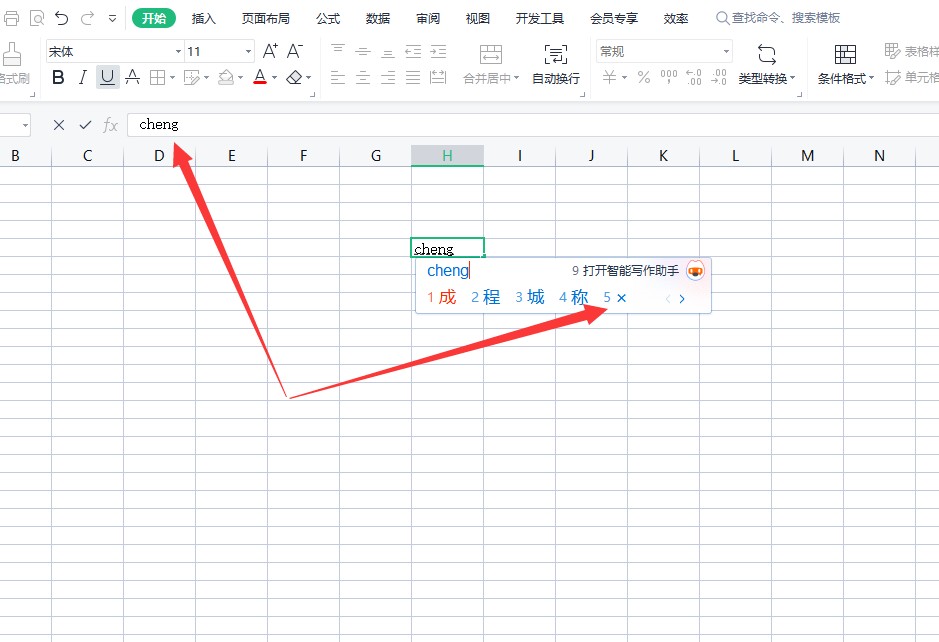Image resolution: width=939 pixels, height=642 pixels.
Task: Open 打开智能写作助手 in IME popup
Action: pos(625,271)
